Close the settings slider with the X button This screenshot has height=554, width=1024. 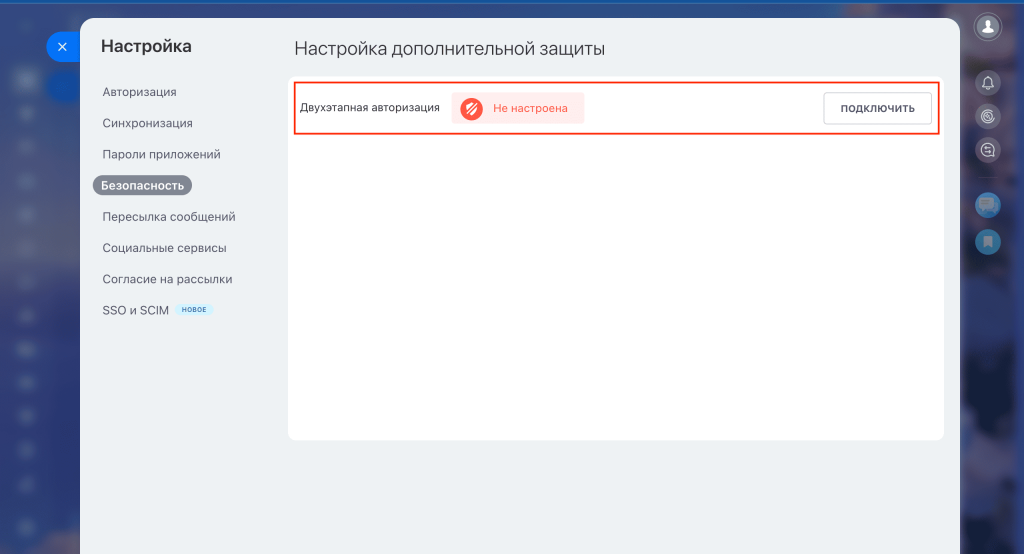(x=62, y=47)
